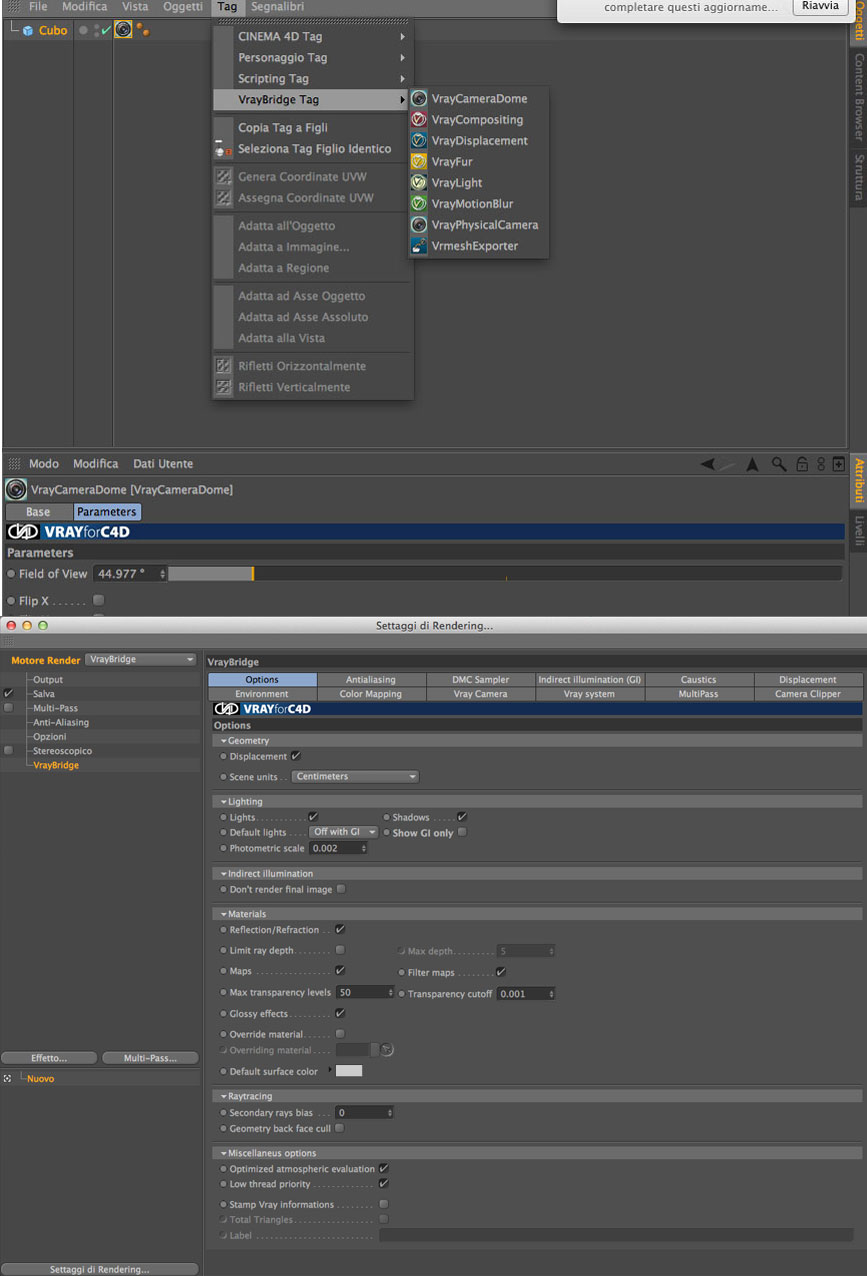The width and height of the screenshot is (867, 1276).
Task: Toggle the Attributes lock icon
Action: [802, 464]
